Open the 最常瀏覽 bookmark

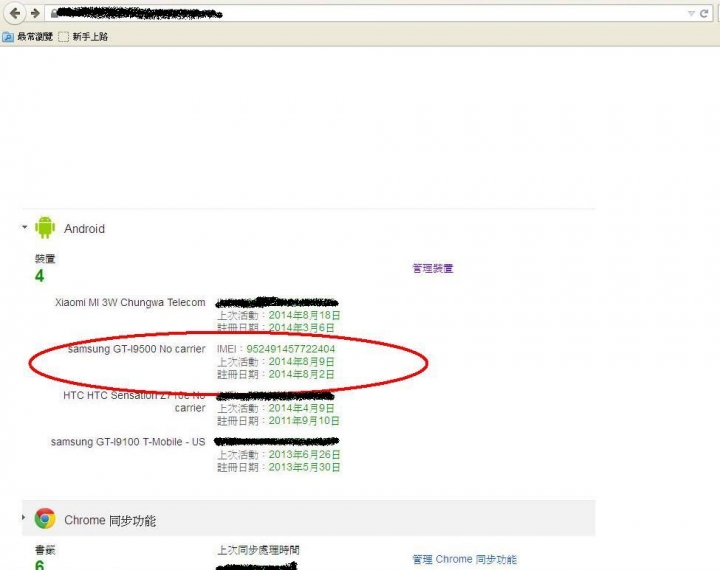coord(28,37)
